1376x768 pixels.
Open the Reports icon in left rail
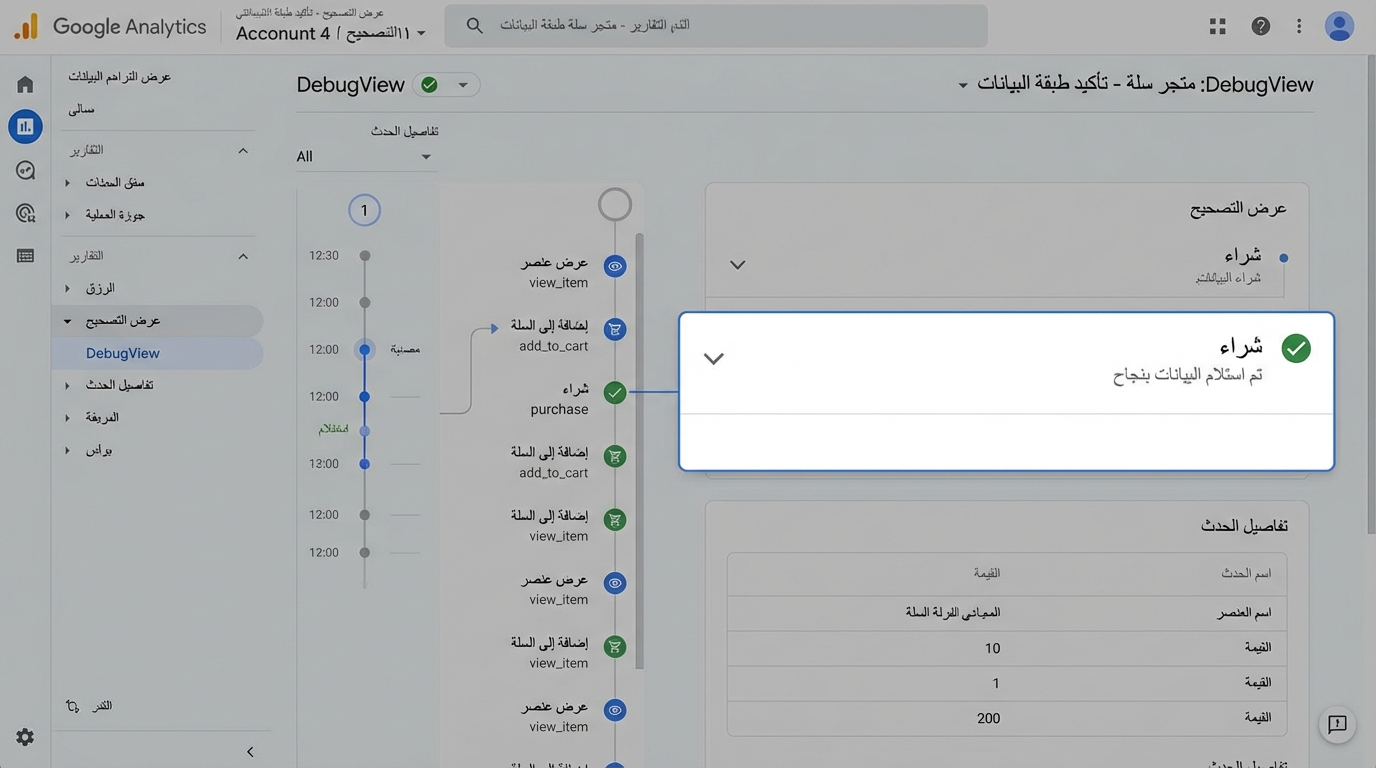click(x=25, y=127)
